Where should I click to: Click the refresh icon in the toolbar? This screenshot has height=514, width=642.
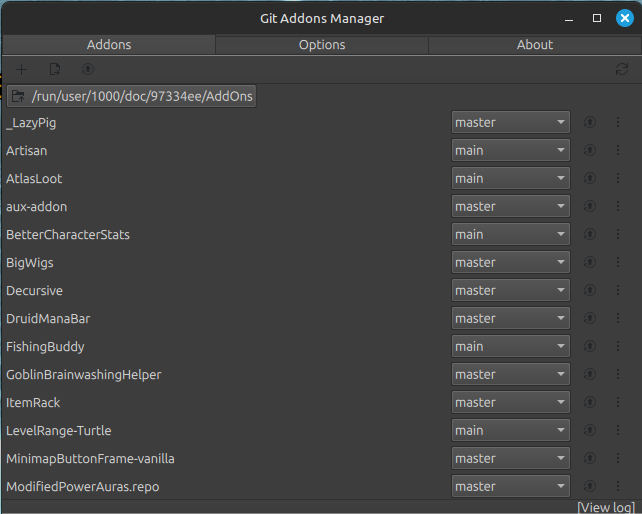click(622, 69)
